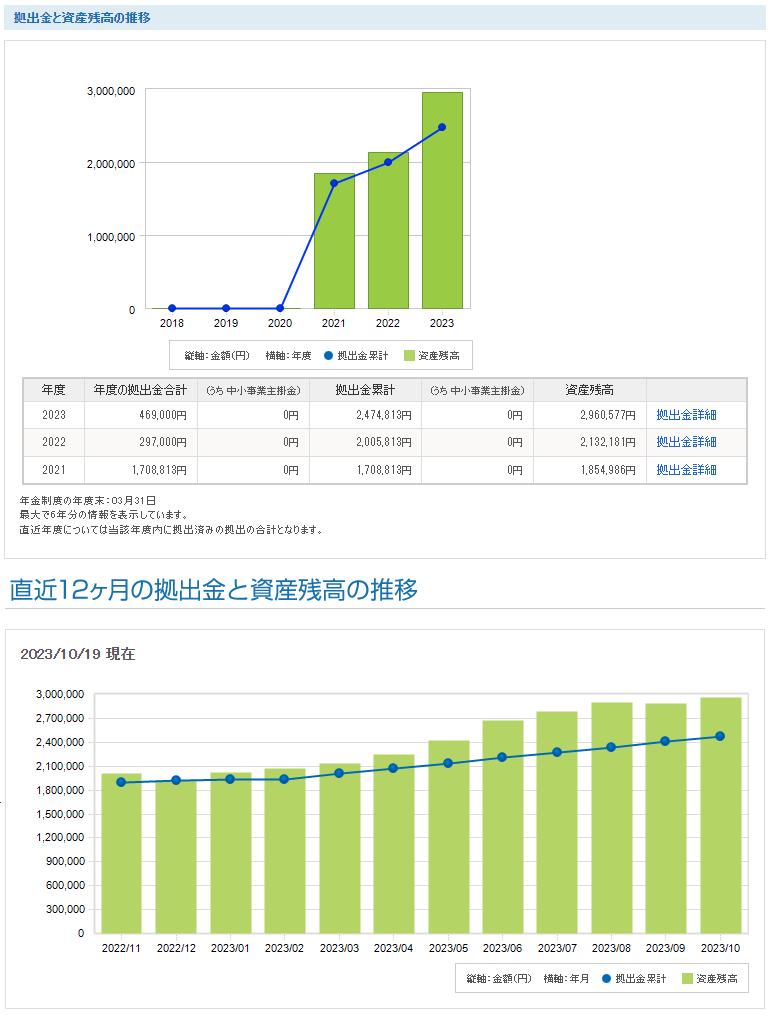
Task: Click blue 拠出金累計 legend dot in monthly chart
Action: point(606,978)
